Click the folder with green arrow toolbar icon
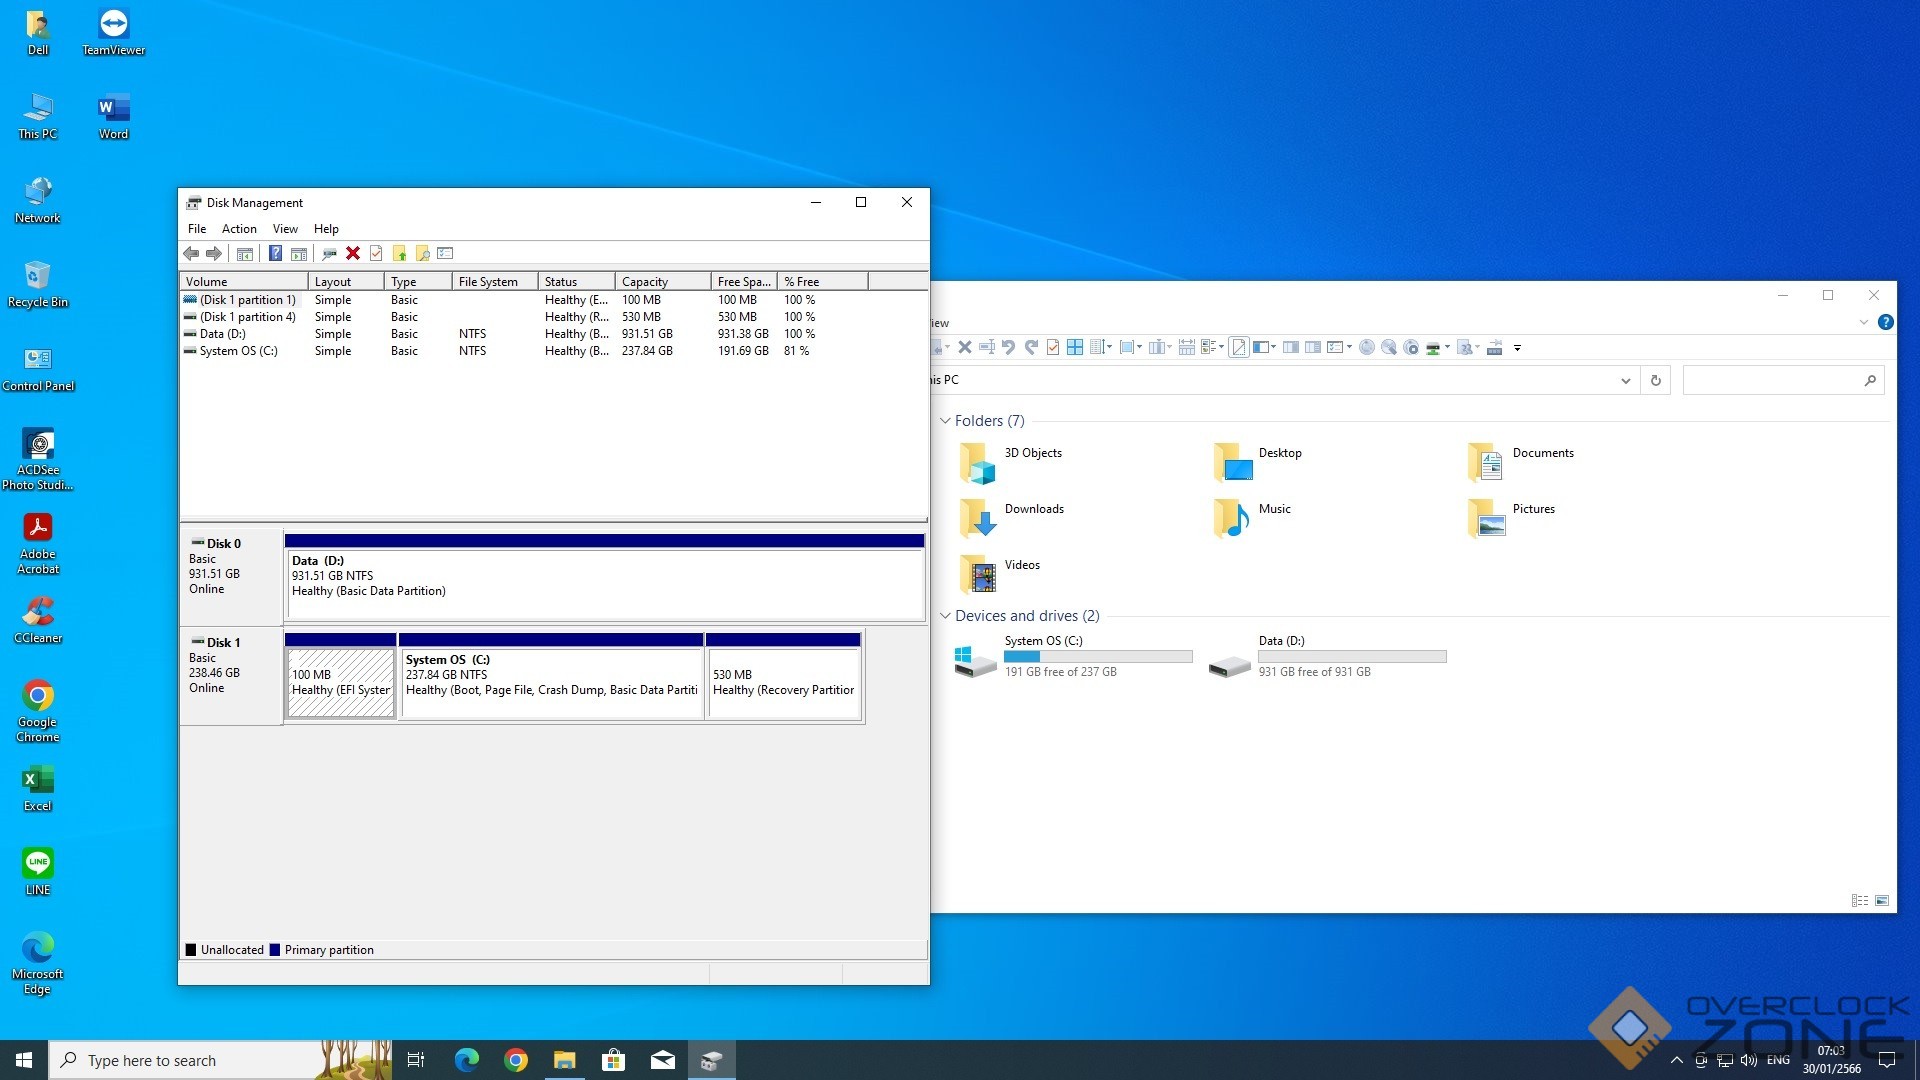Screen dimensions: 1920x1080 tap(399, 254)
